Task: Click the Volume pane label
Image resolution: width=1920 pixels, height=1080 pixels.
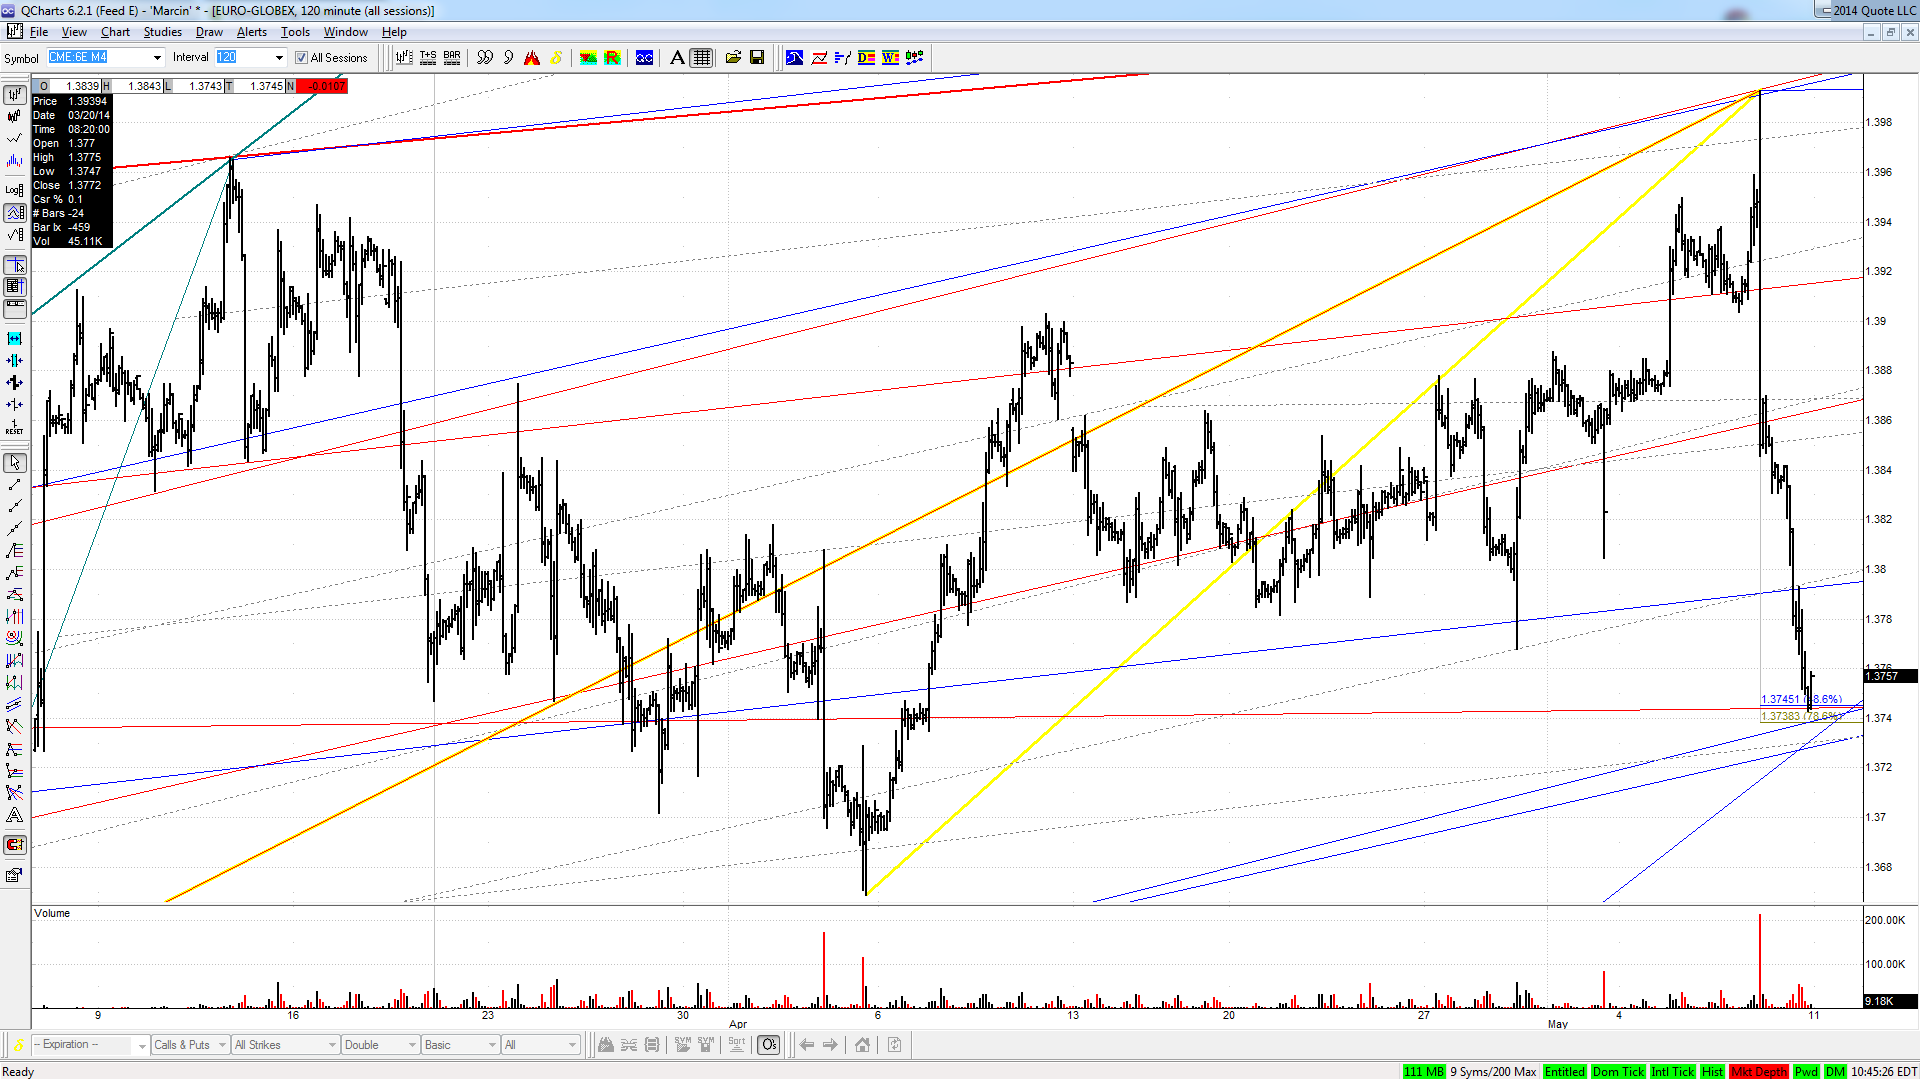Action: [52, 913]
